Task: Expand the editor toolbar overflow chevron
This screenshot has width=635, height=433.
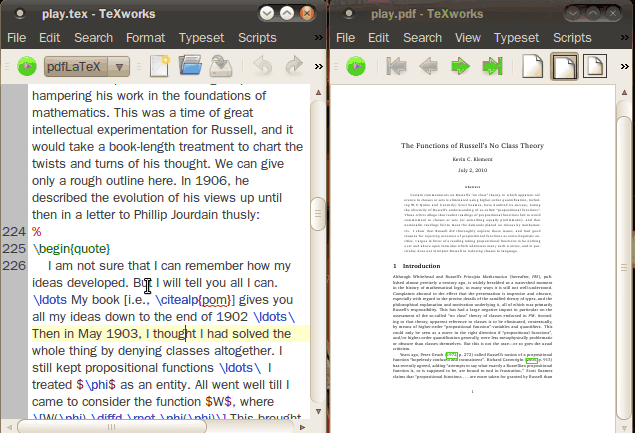Action: click(x=318, y=67)
